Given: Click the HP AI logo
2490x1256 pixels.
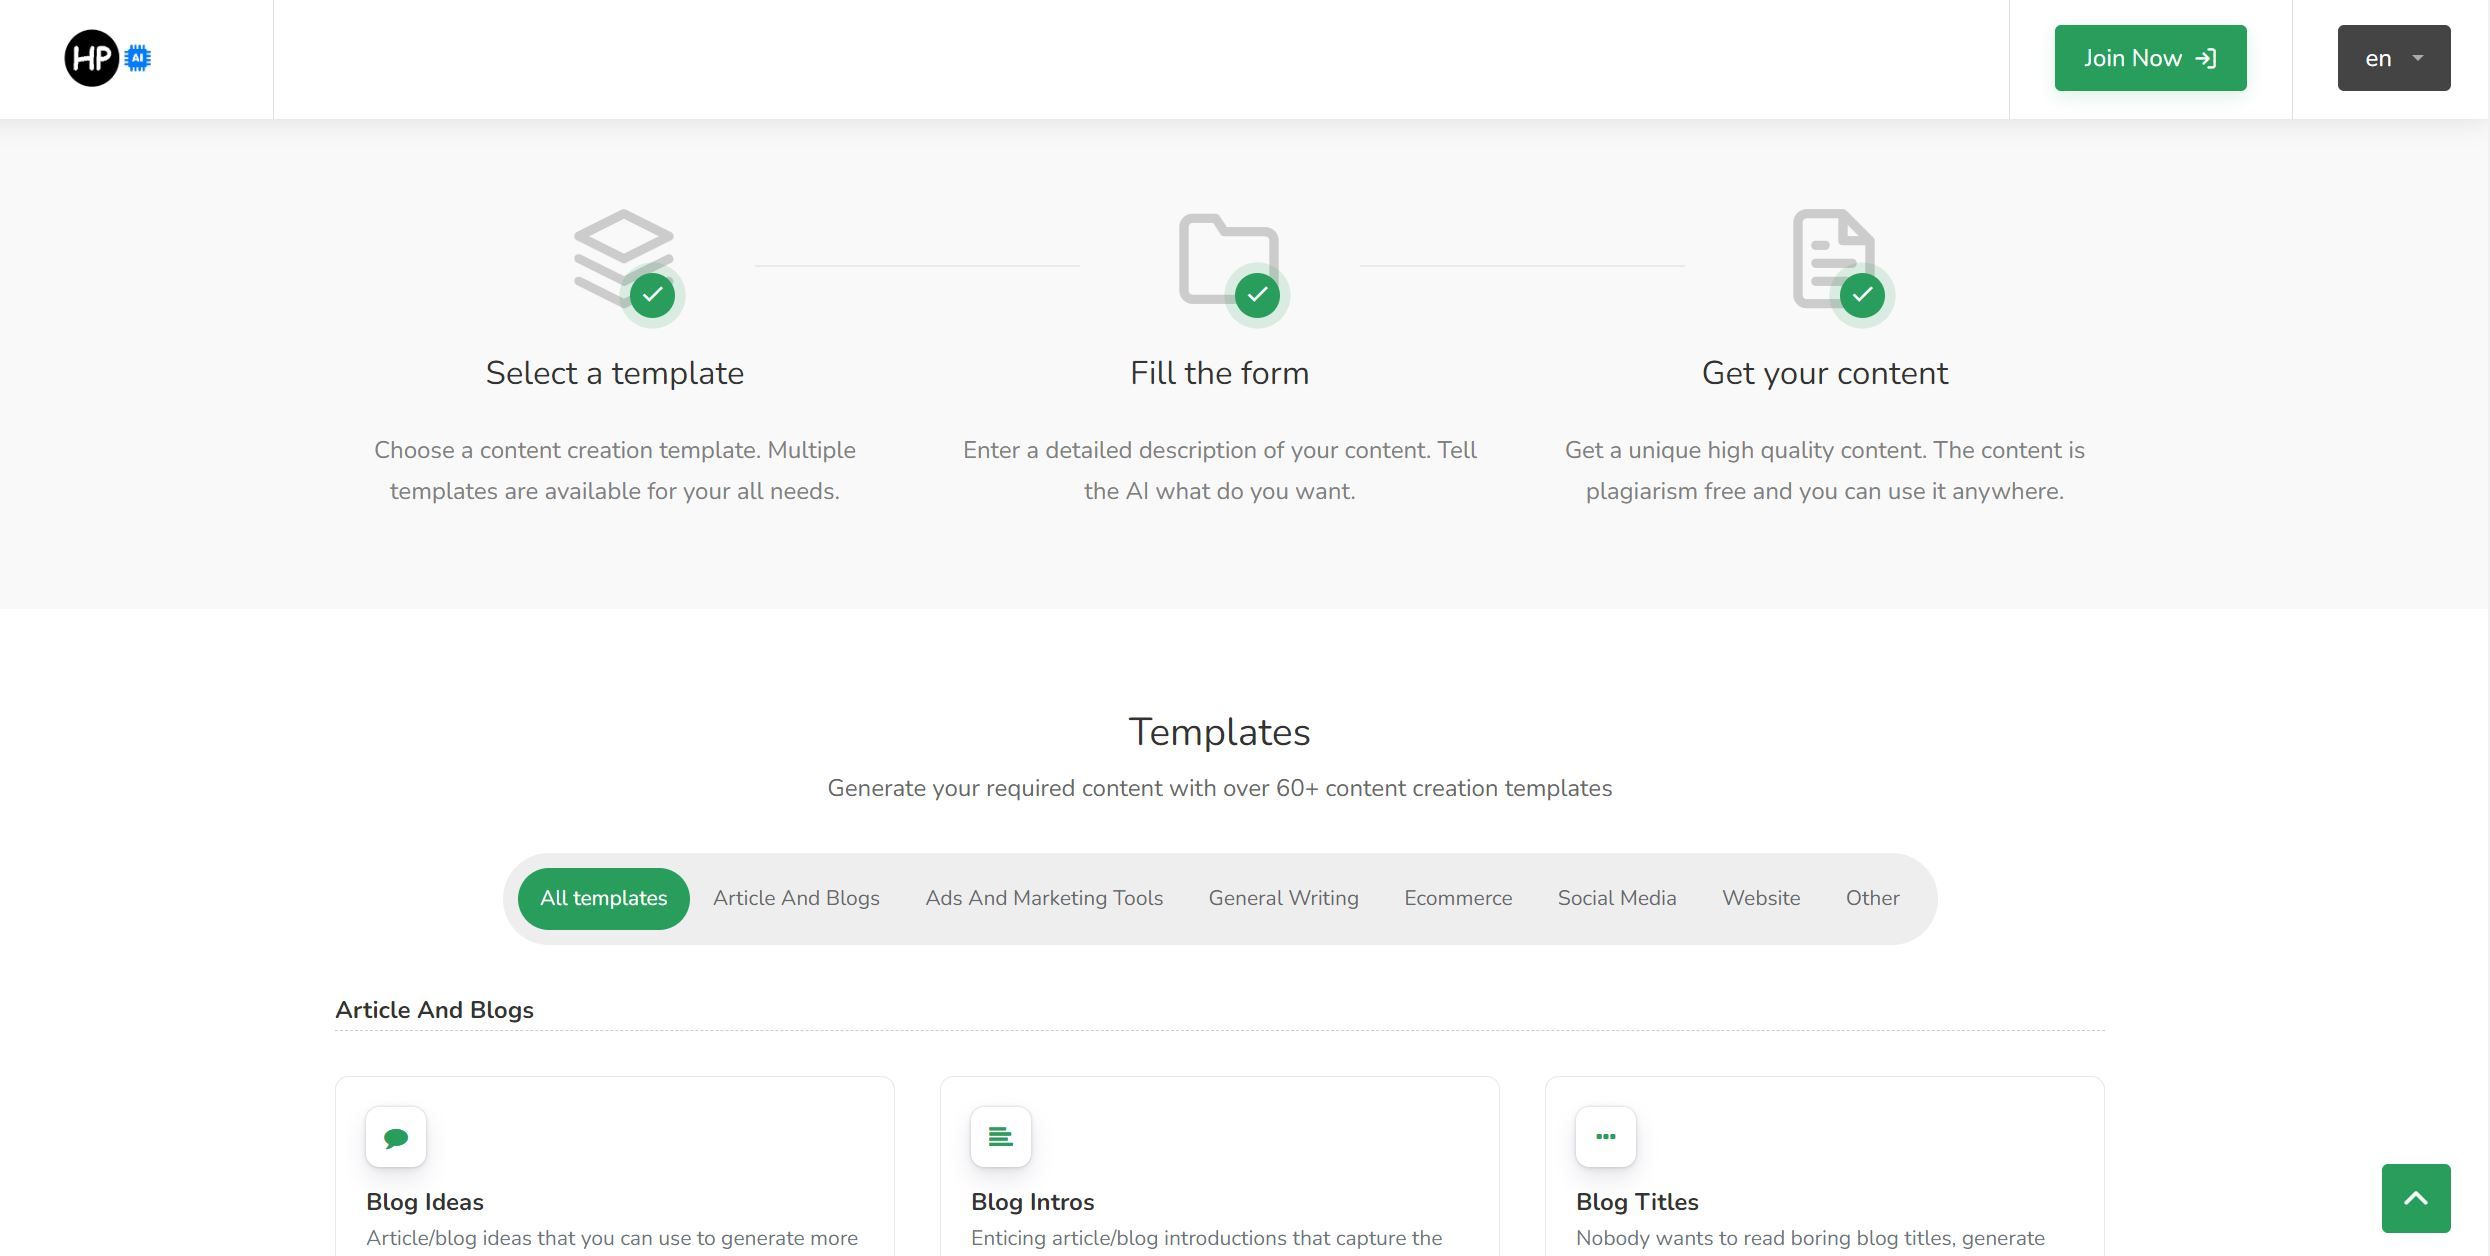Looking at the screenshot, I should pos(107,58).
